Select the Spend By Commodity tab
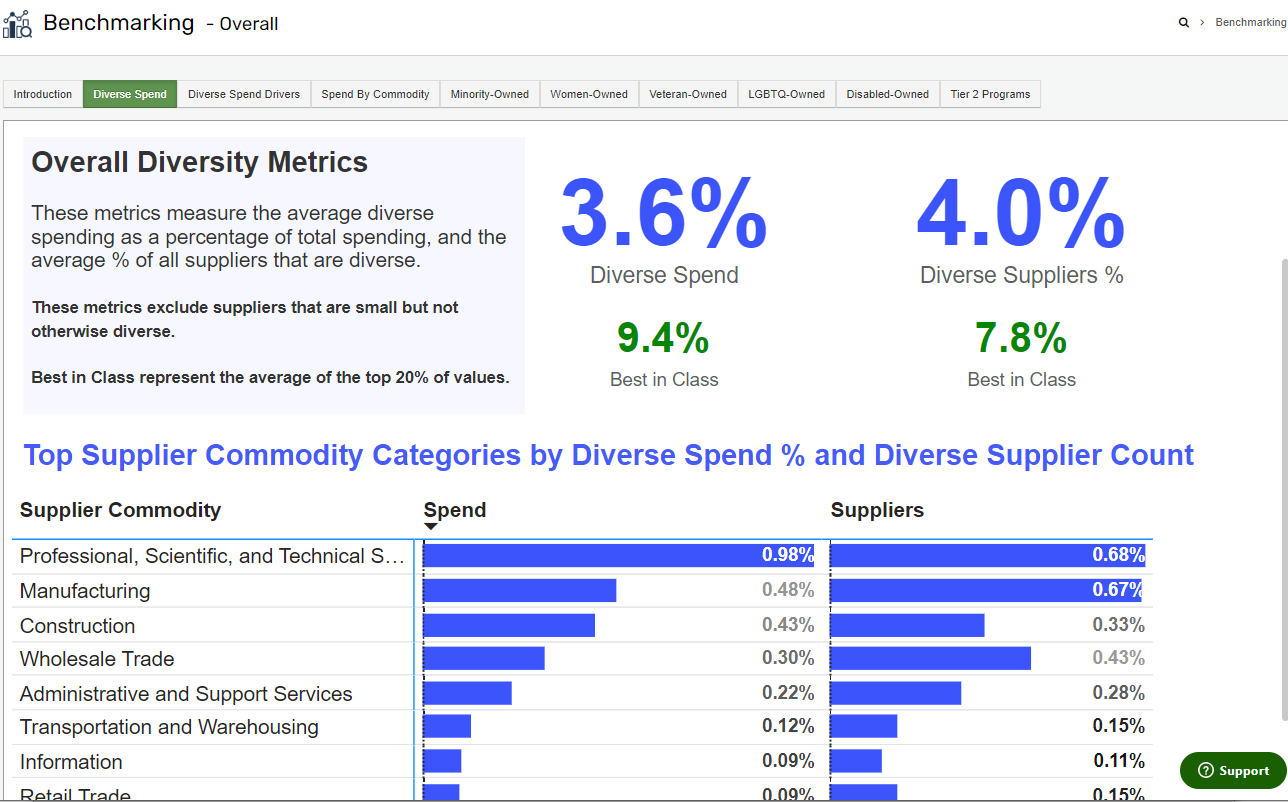This screenshot has height=802, width=1288. (375, 93)
